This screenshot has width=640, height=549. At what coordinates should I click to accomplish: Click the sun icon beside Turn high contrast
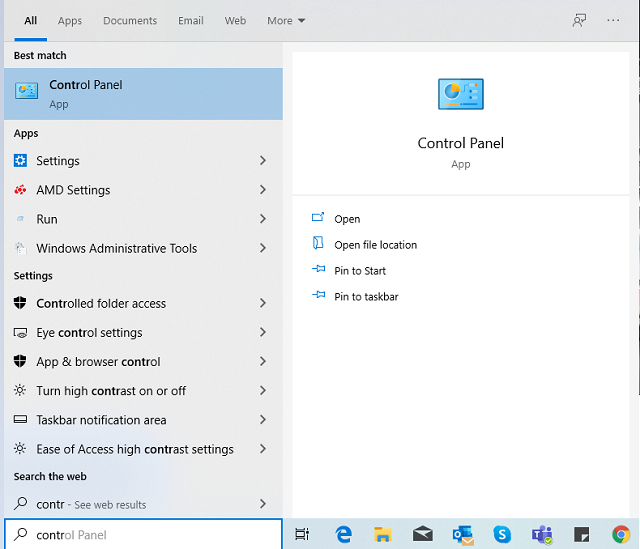tap(20, 391)
